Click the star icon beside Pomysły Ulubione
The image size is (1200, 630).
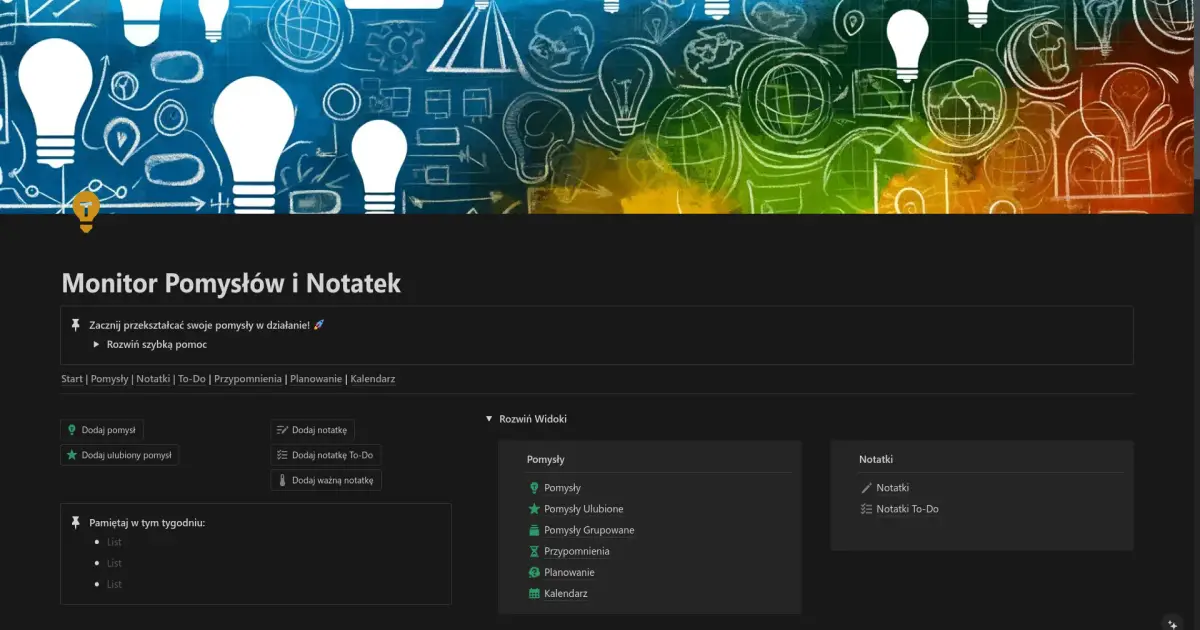click(x=534, y=509)
